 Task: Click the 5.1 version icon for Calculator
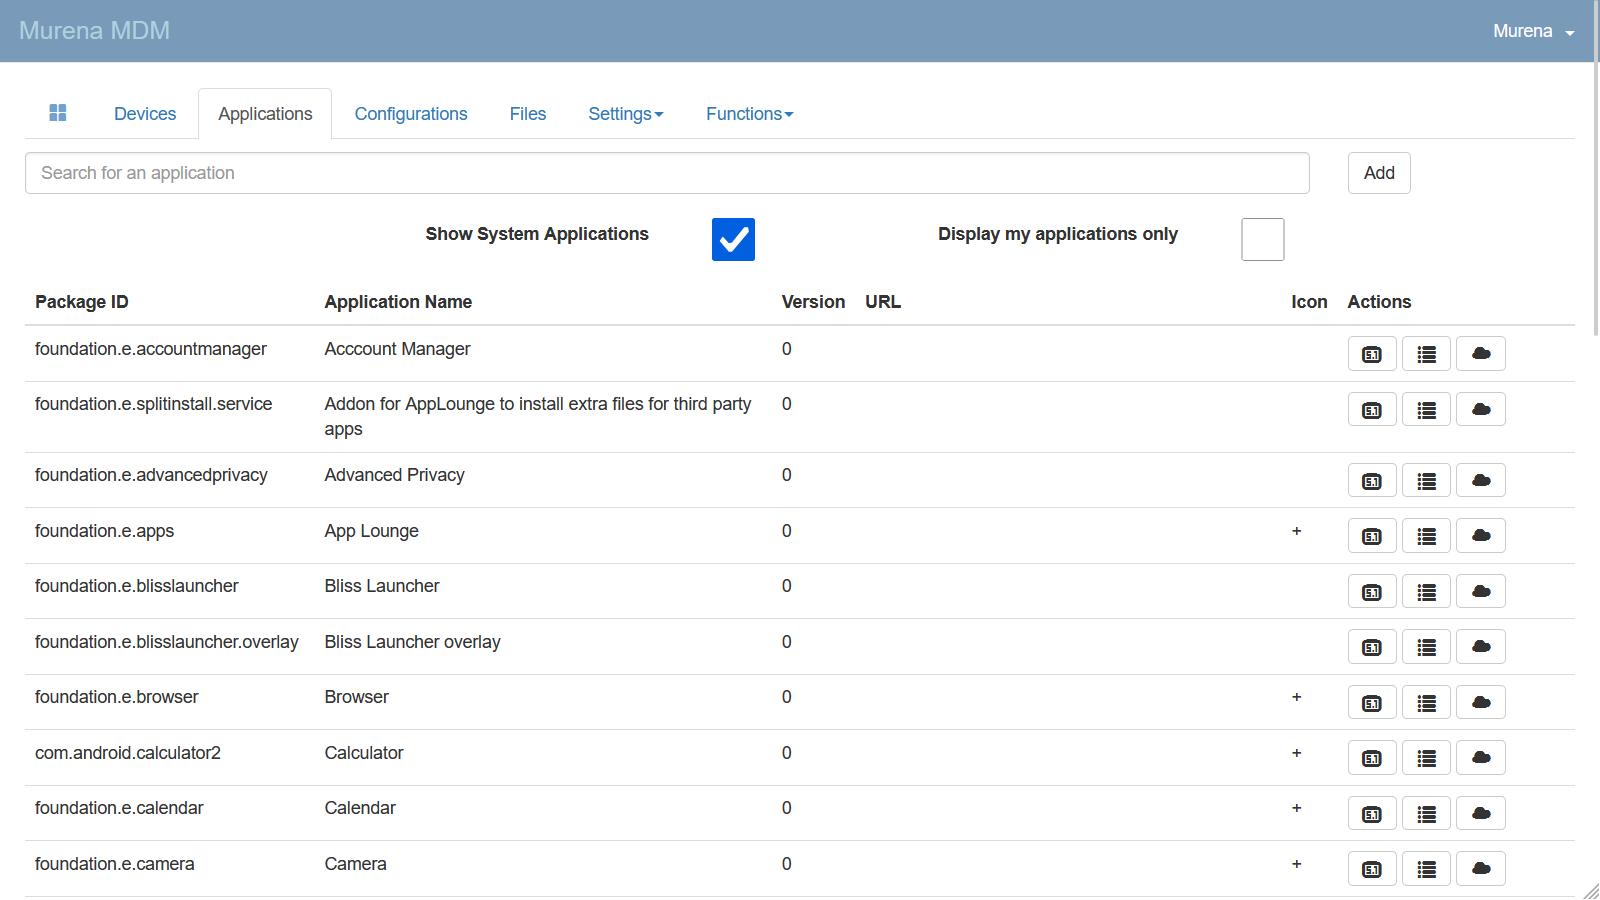[x=1372, y=758]
